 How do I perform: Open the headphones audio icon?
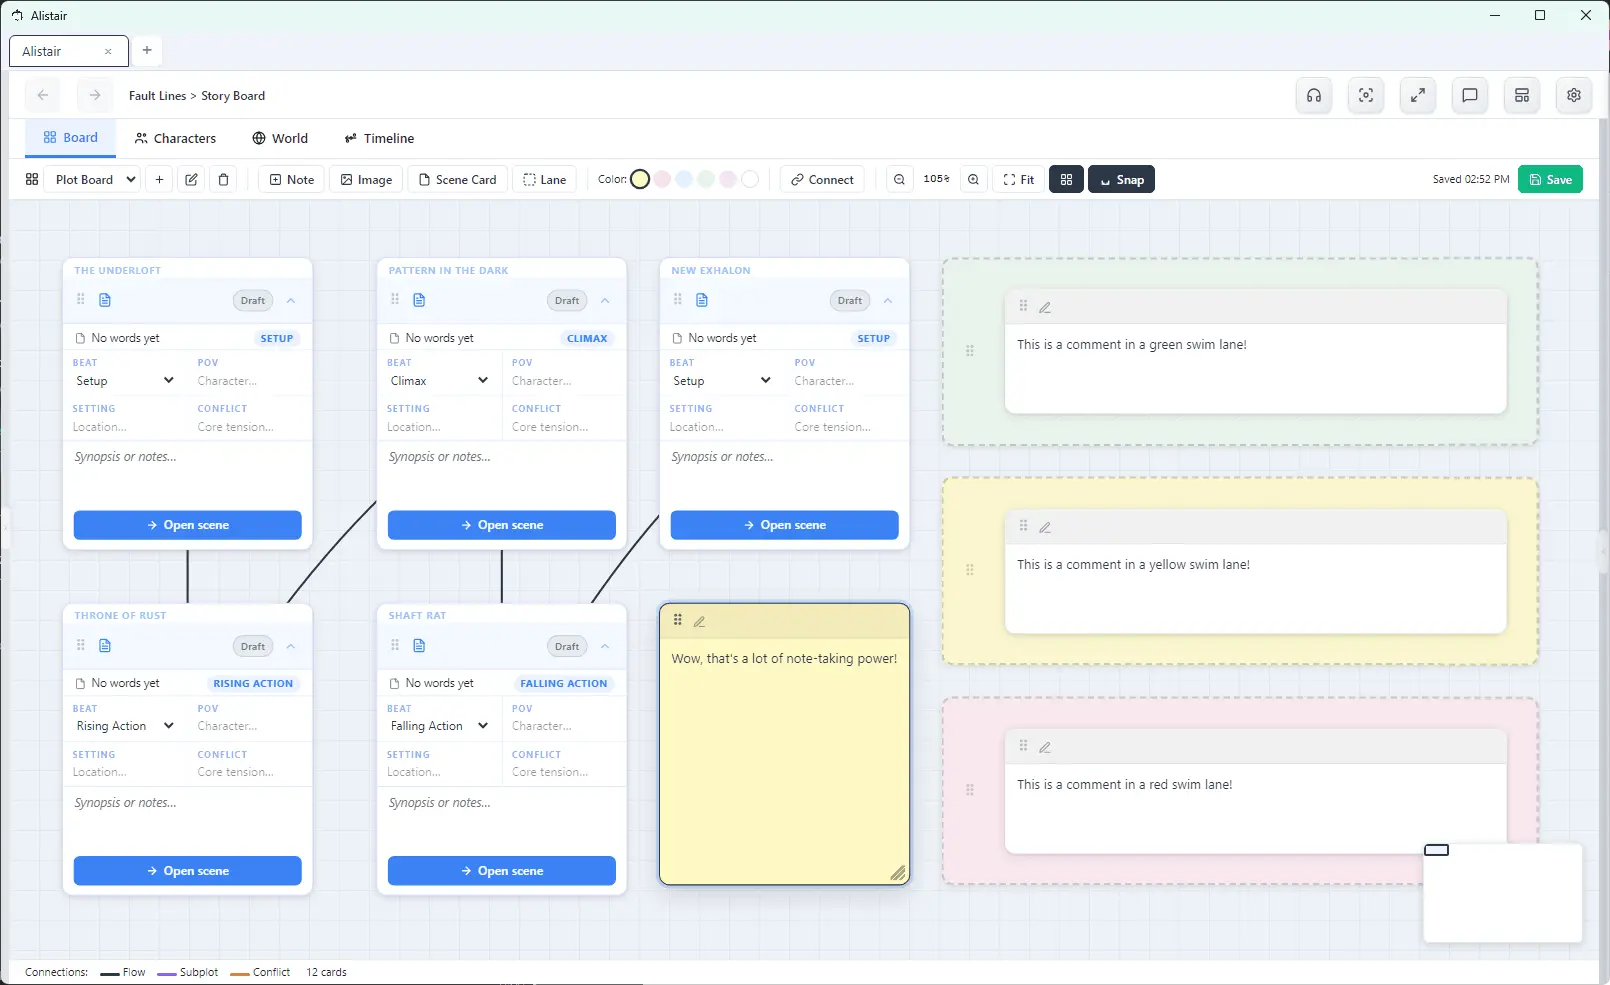pos(1314,96)
